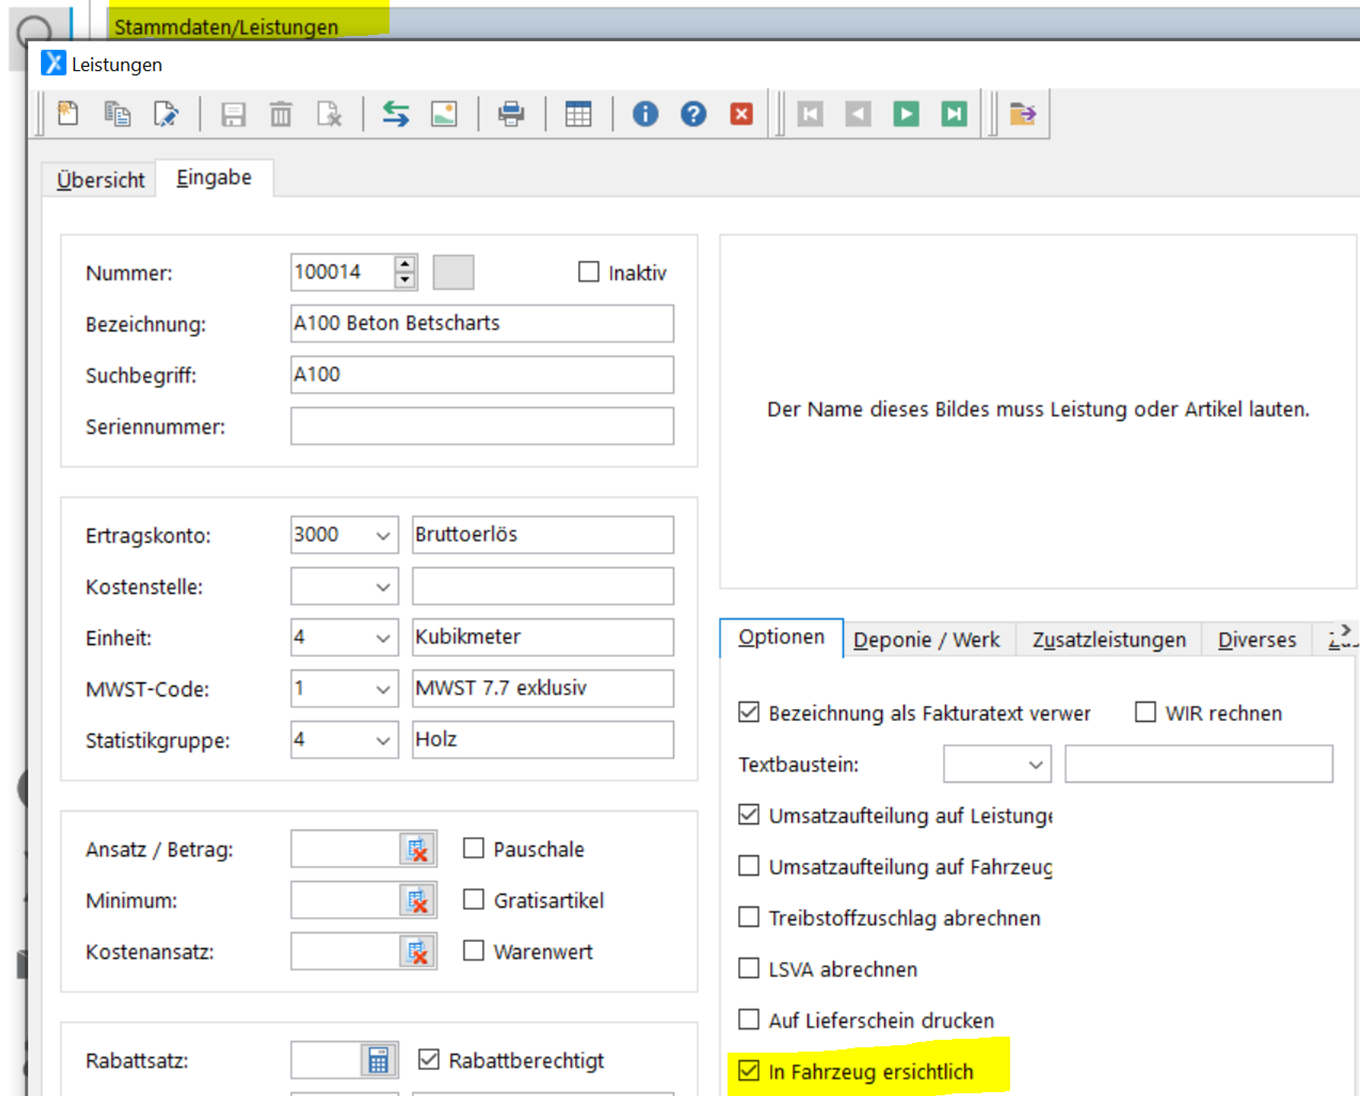Image resolution: width=1360 pixels, height=1096 pixels.
Task: Check the Pauschale option
Action: (474, 849)
